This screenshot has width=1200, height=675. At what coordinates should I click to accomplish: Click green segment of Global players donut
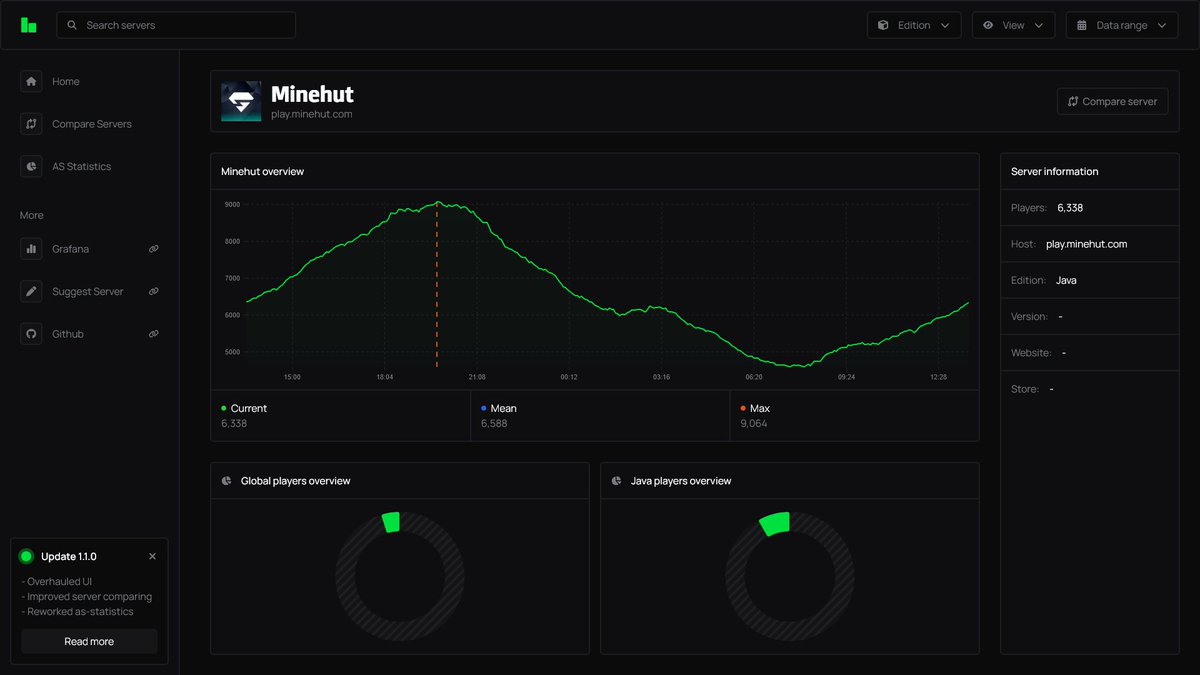[391, 522]
